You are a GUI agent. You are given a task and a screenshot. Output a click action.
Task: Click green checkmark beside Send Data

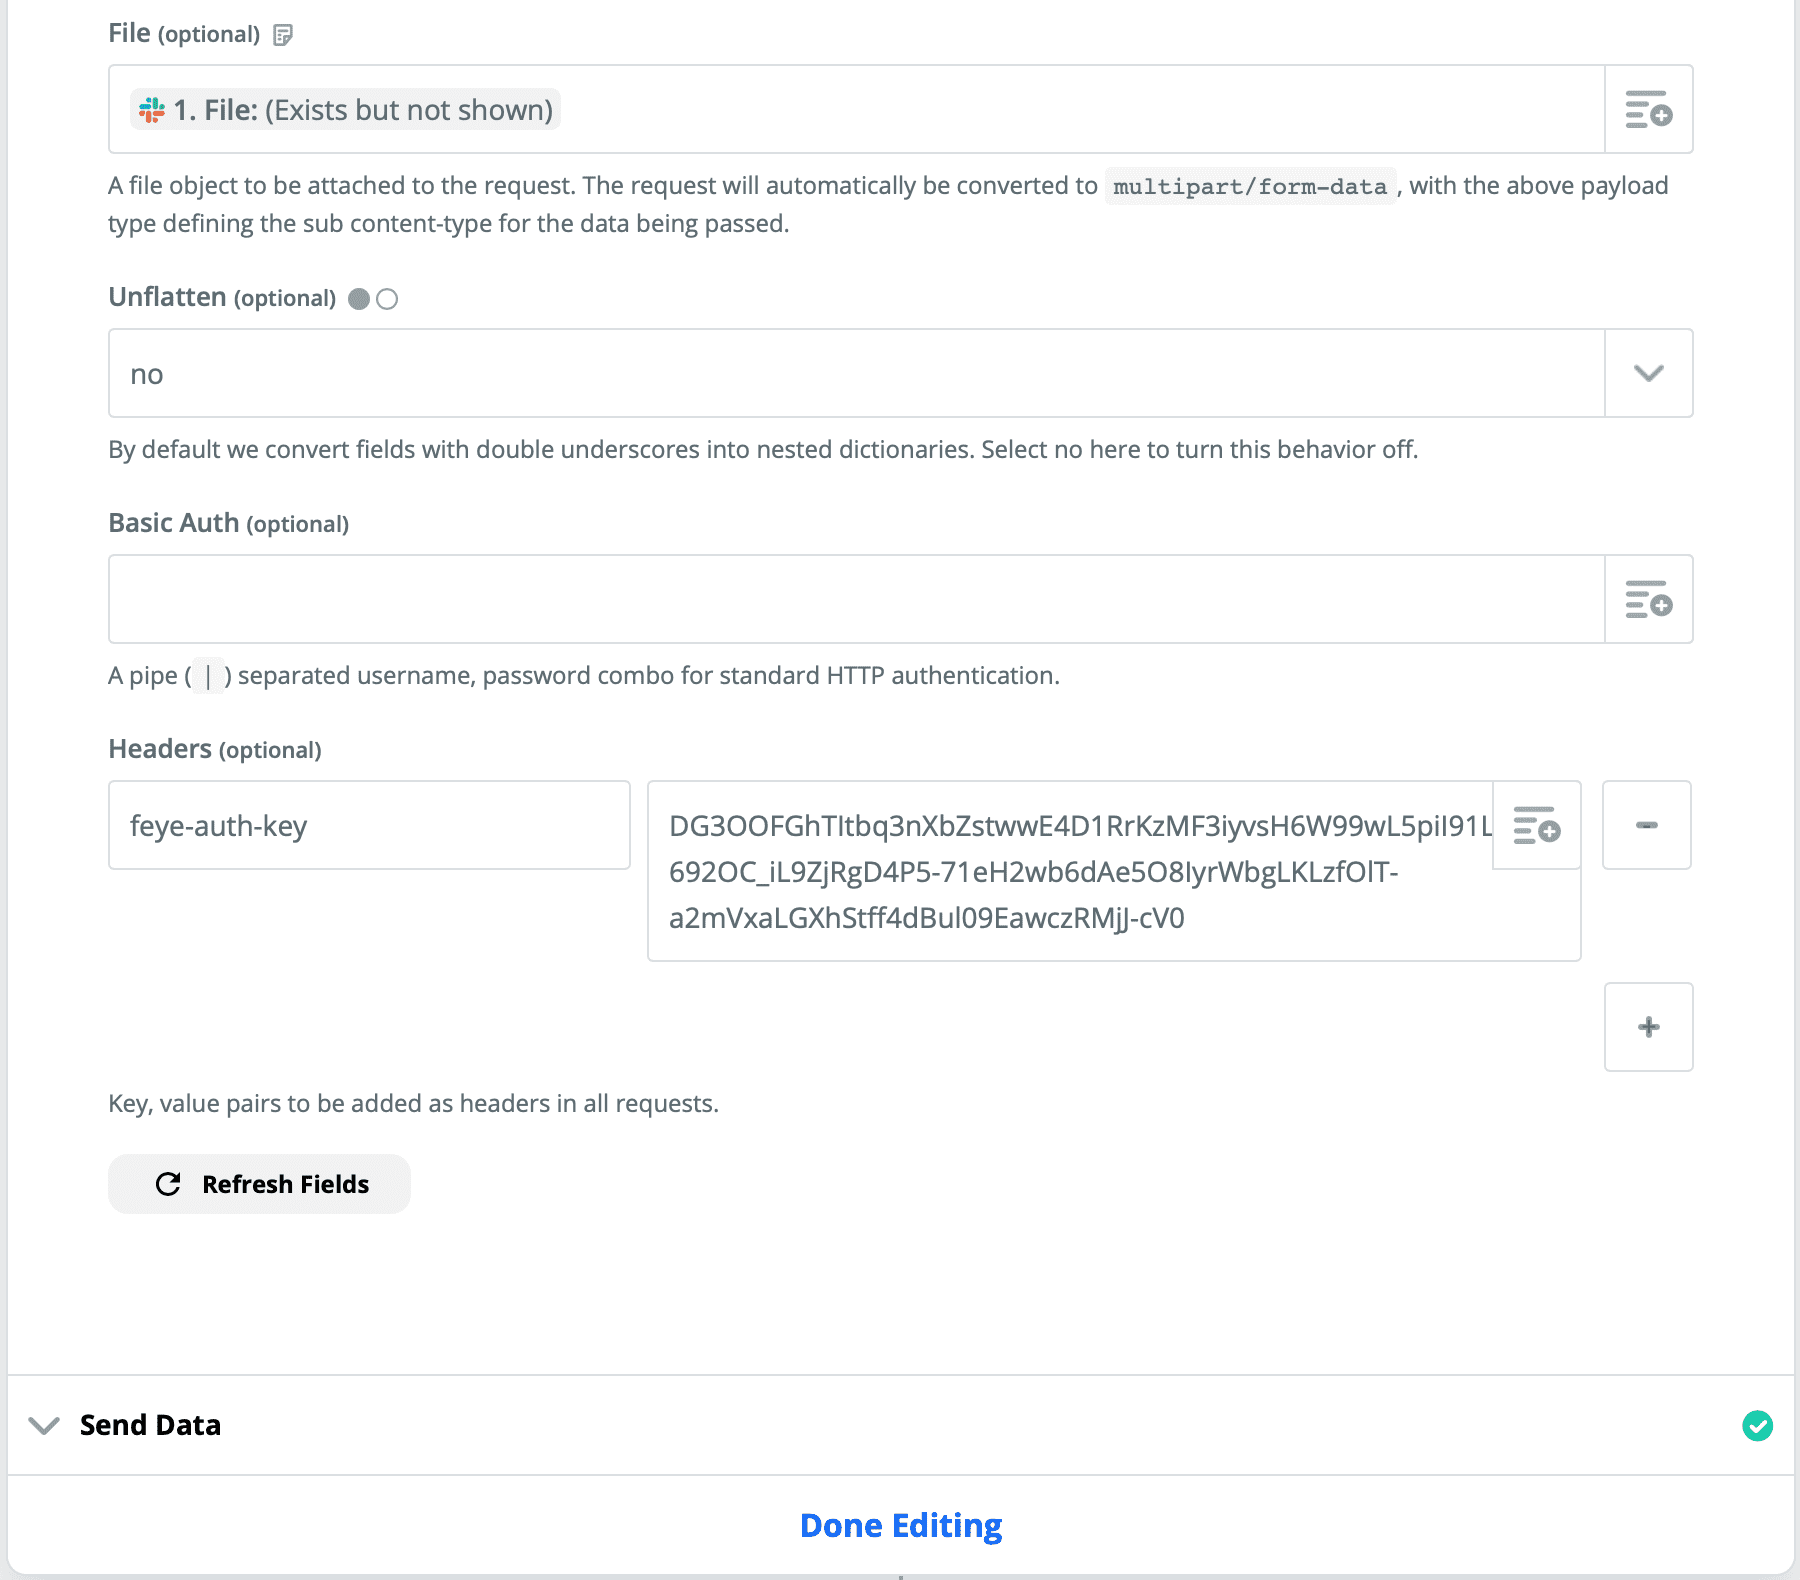click(1757, 1425)
